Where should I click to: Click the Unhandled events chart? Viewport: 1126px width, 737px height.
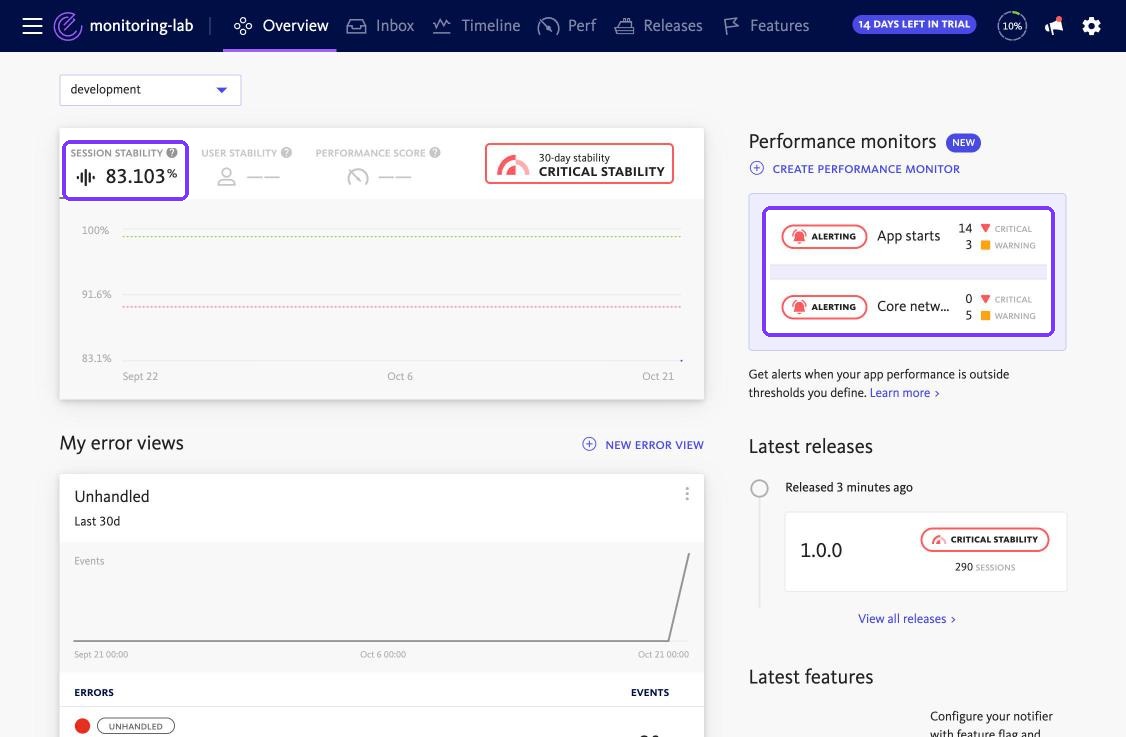[381, 598]
